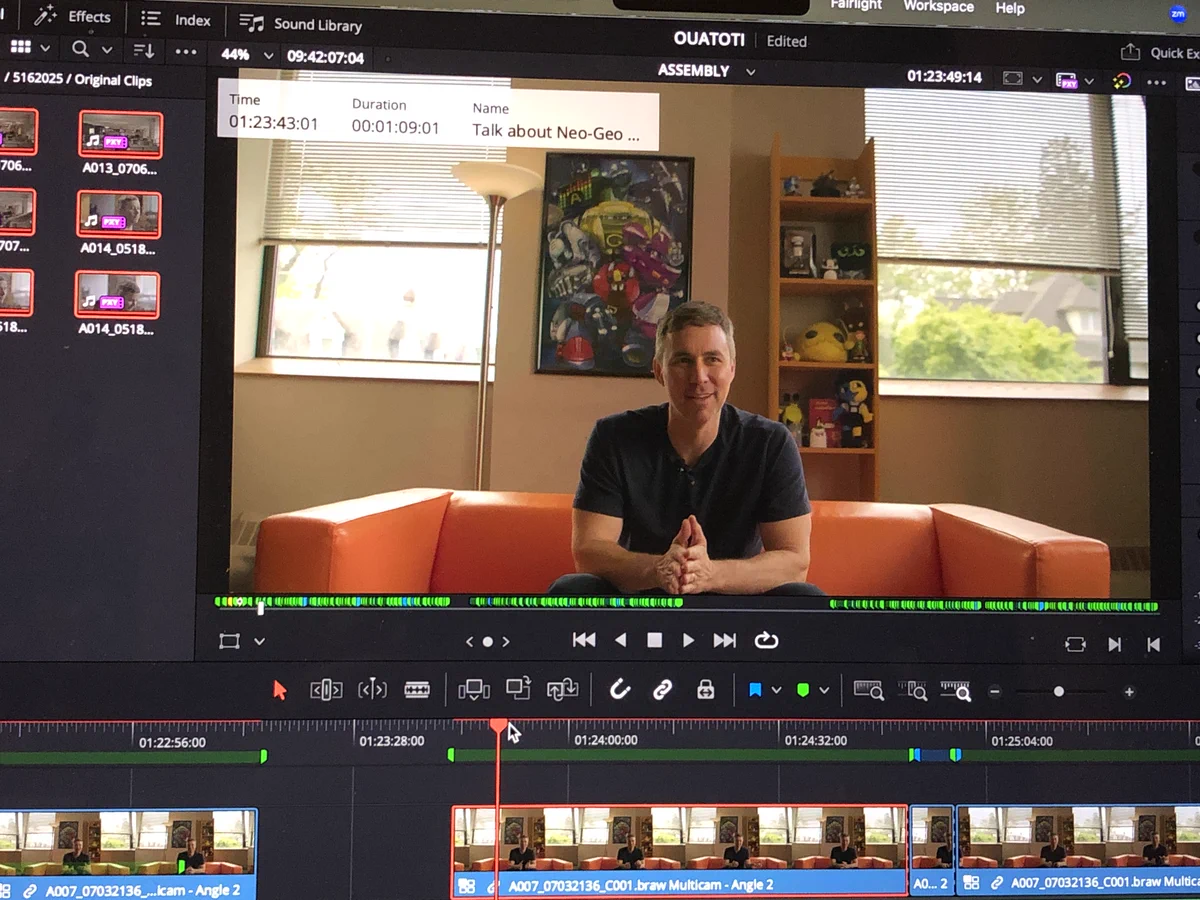Viewport: 1200px width, 900px height.
Task: Toggle the proxy PXY media icon
Action: click(1066, 80)
